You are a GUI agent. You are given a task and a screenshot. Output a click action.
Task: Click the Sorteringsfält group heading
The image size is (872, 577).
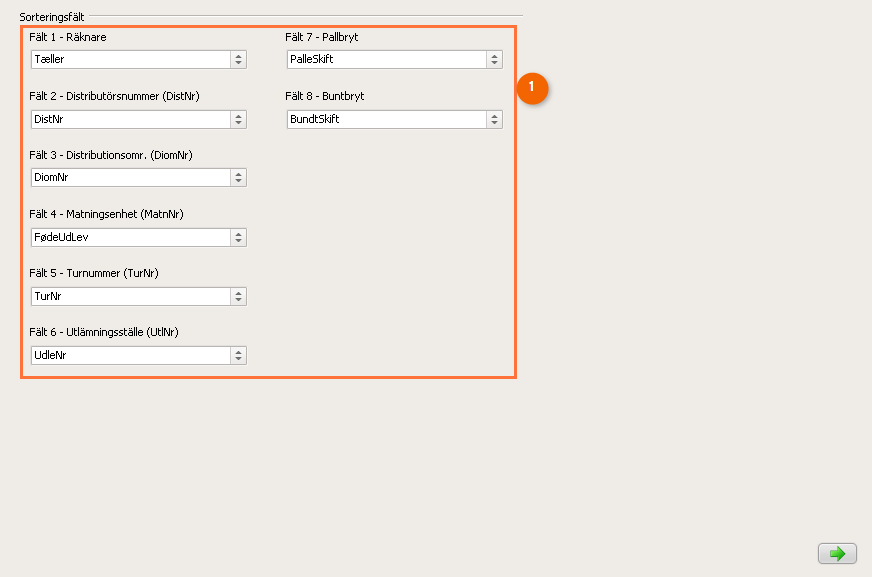click(x=52, y=17)
